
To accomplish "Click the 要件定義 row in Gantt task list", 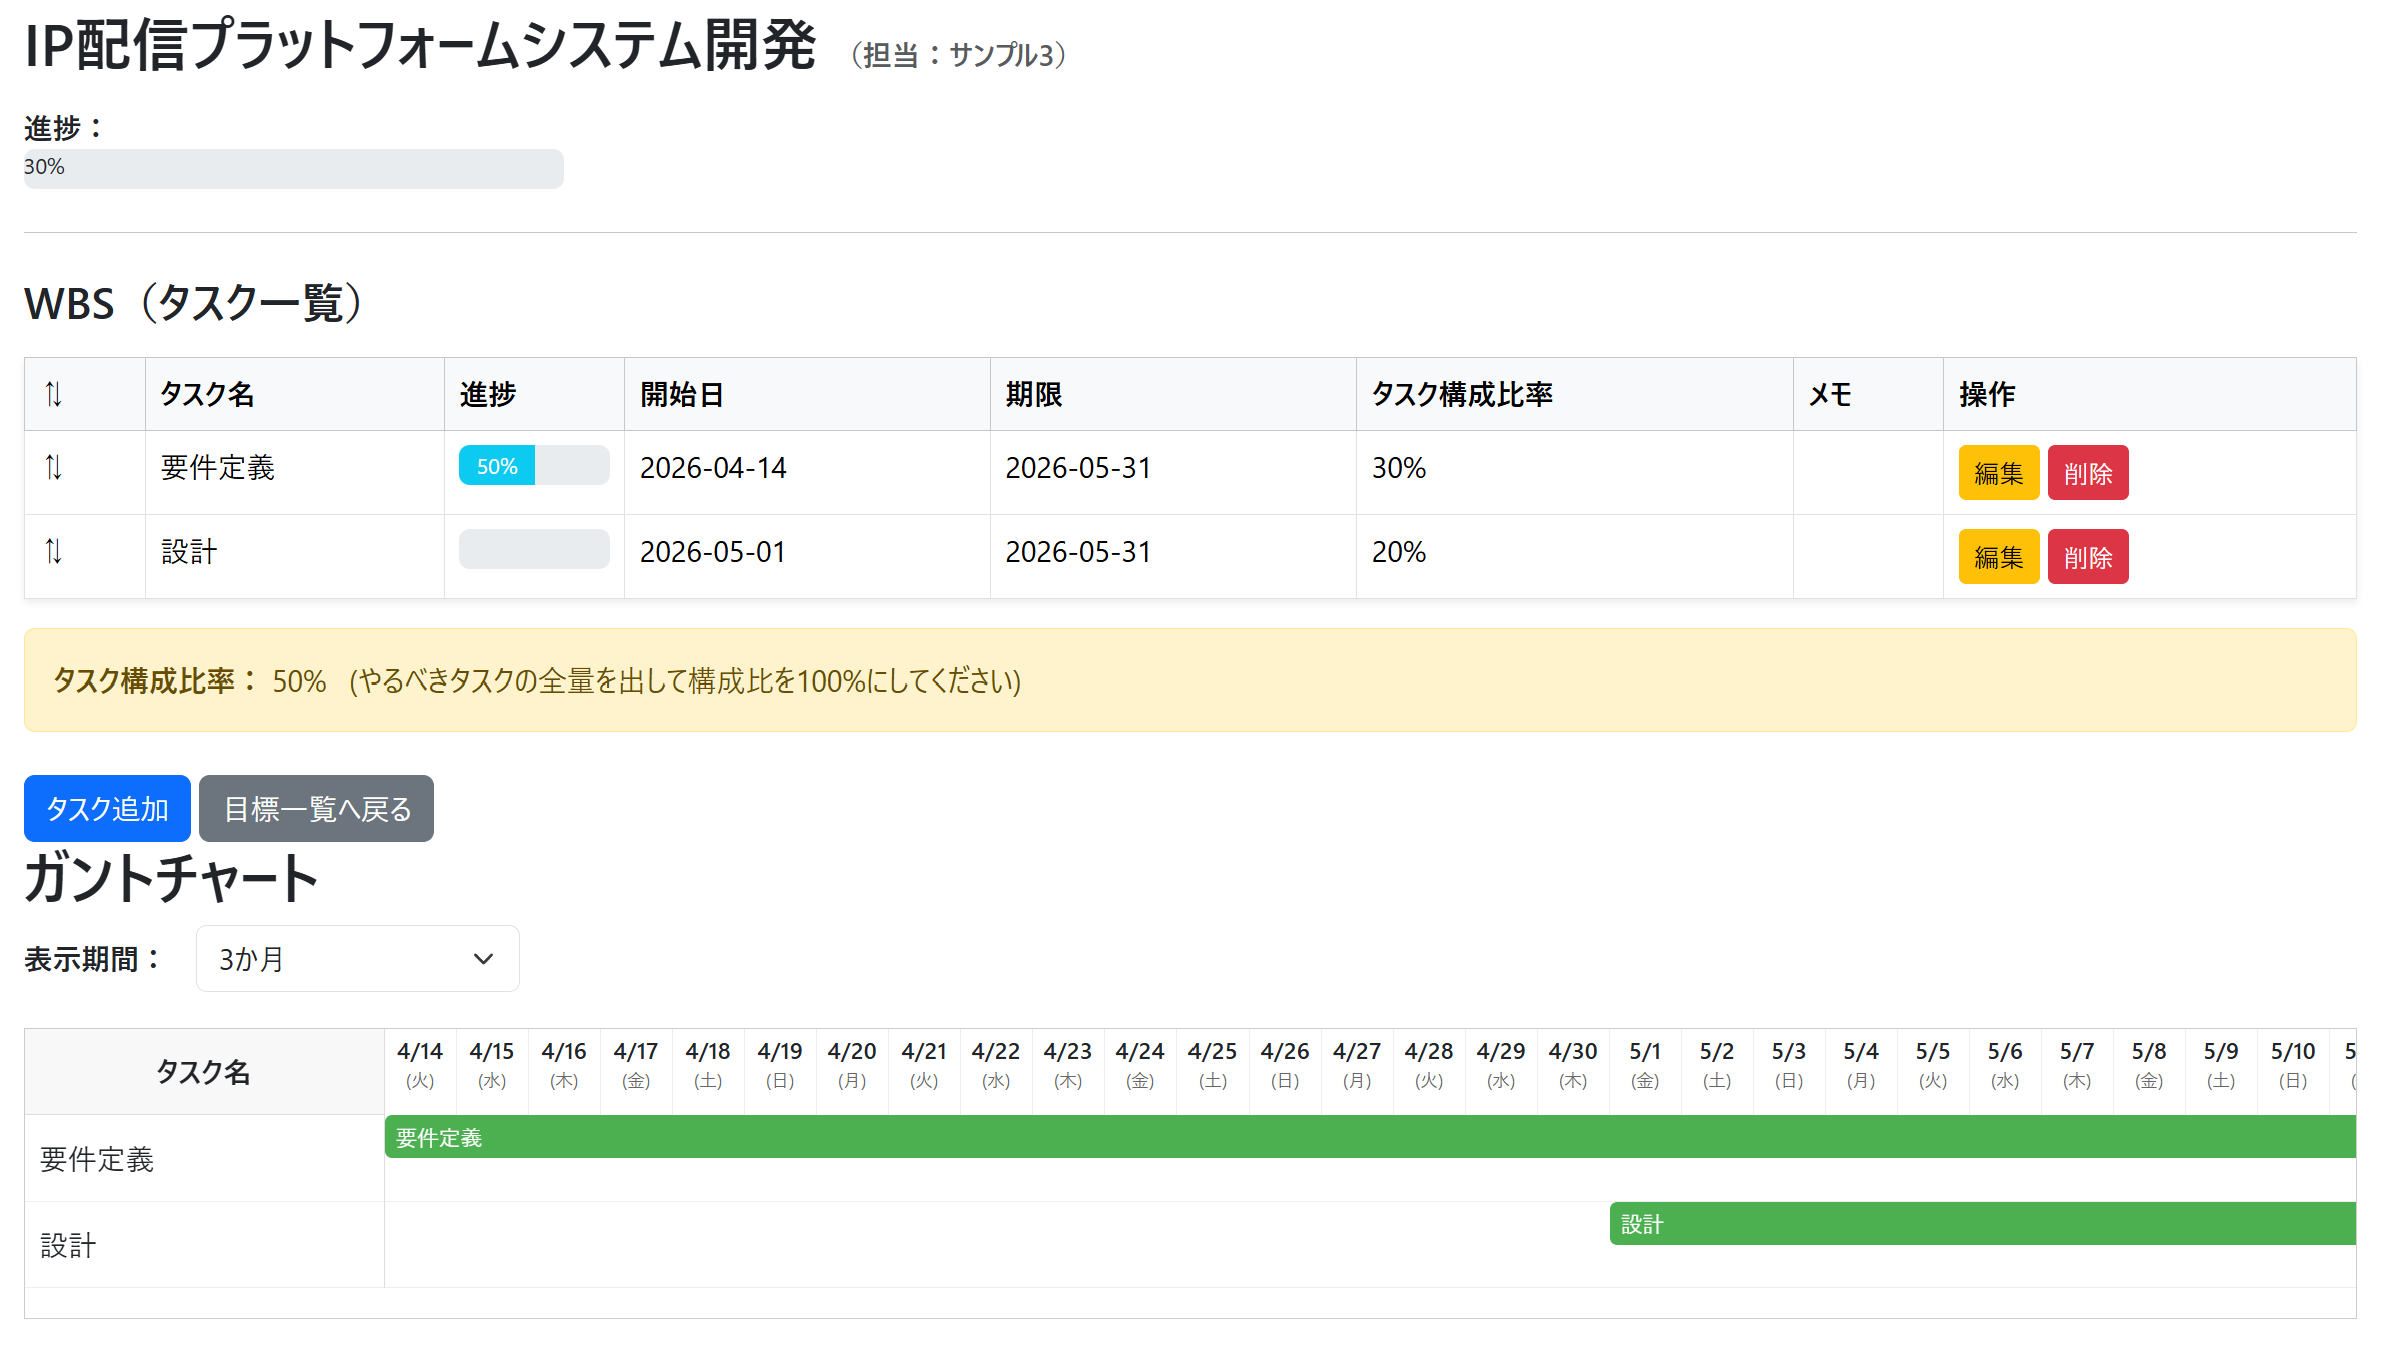I will 97,1159.
